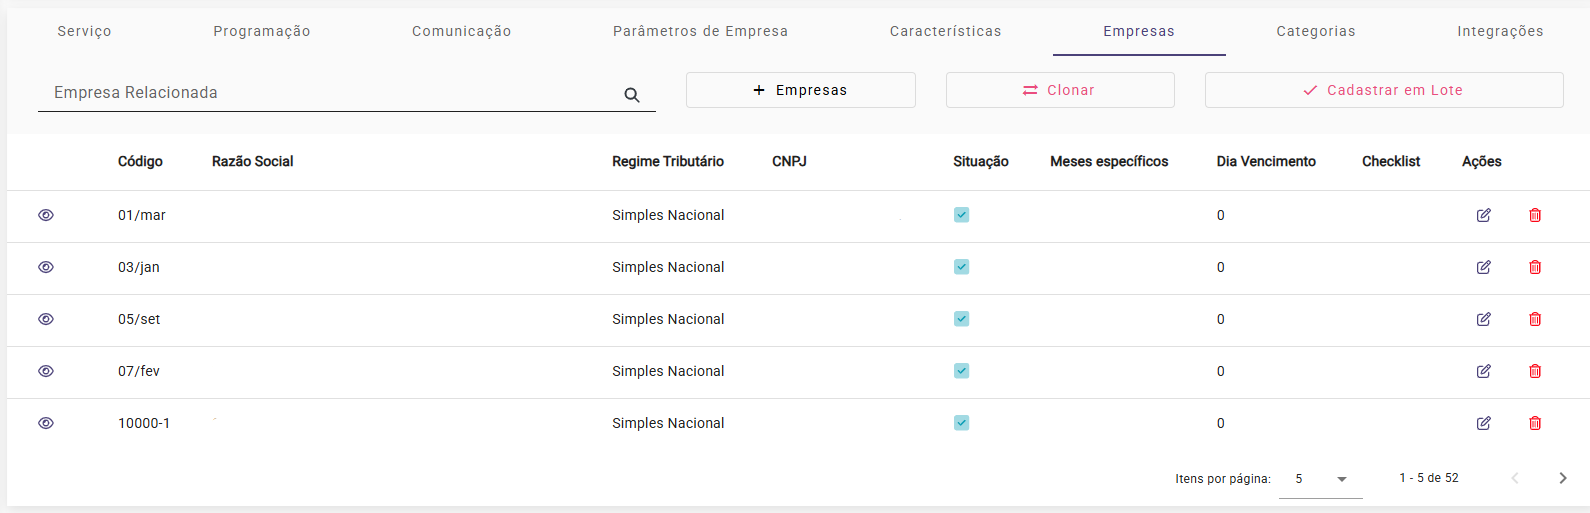Edit the 03/jan company row
Screen dimensions: 1590x513
(x=1484, y=267)
